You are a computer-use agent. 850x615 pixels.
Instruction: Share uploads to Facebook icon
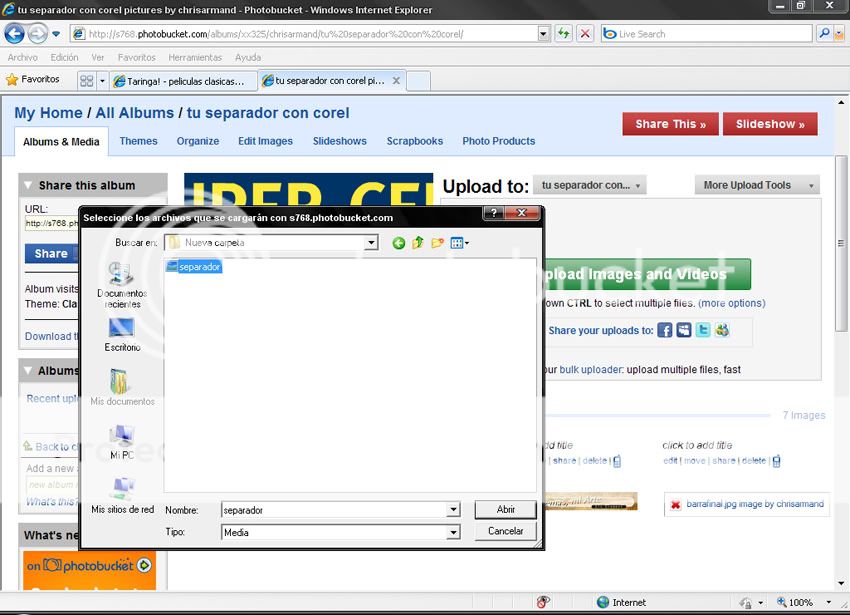665,330
